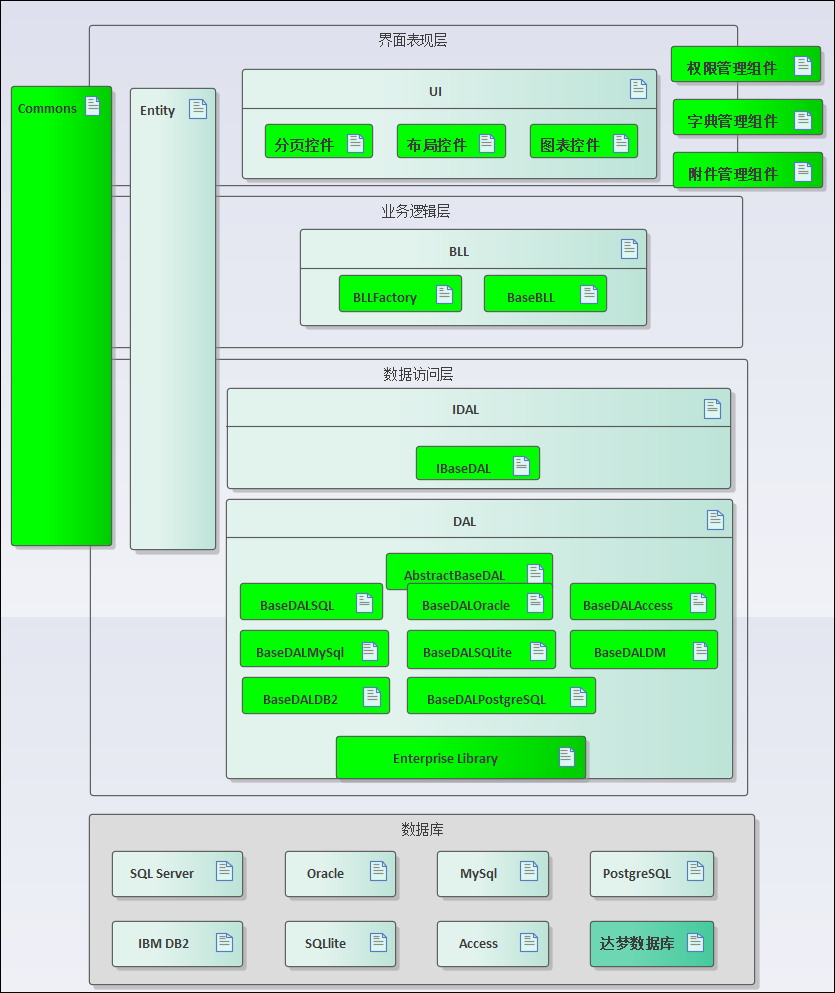The width and height of the screenshot is (835, 993).
Task: Select the 分页控件 label text
Action: click(x=304, y=146)
